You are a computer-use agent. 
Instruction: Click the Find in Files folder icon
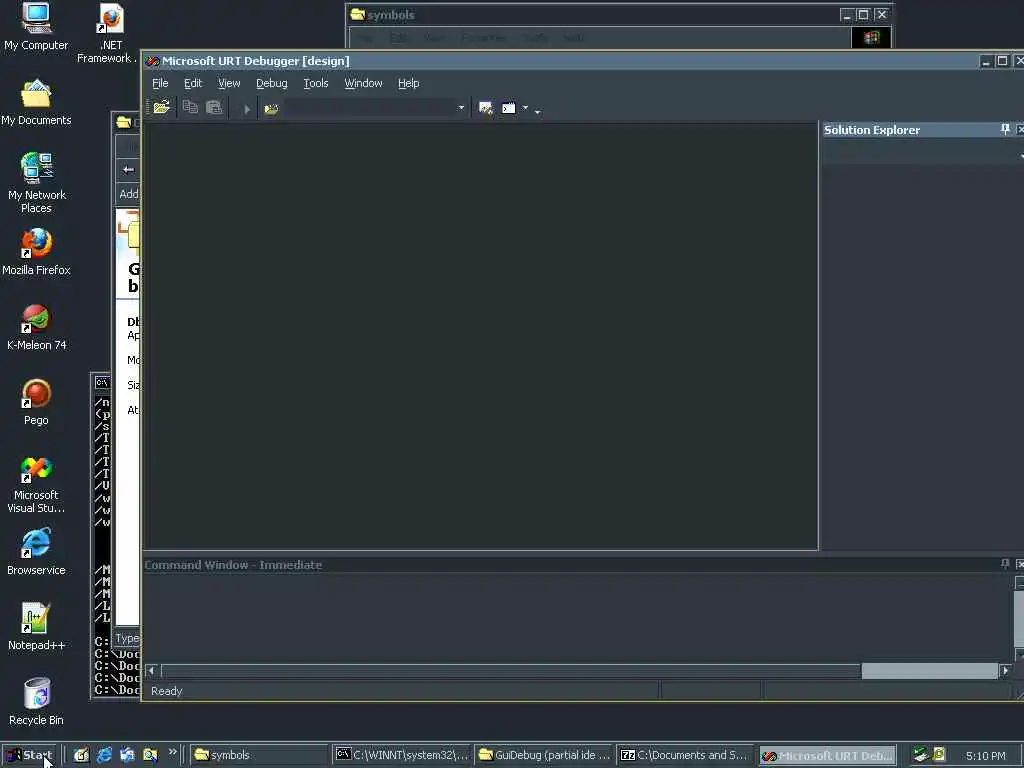pos(271,109)
